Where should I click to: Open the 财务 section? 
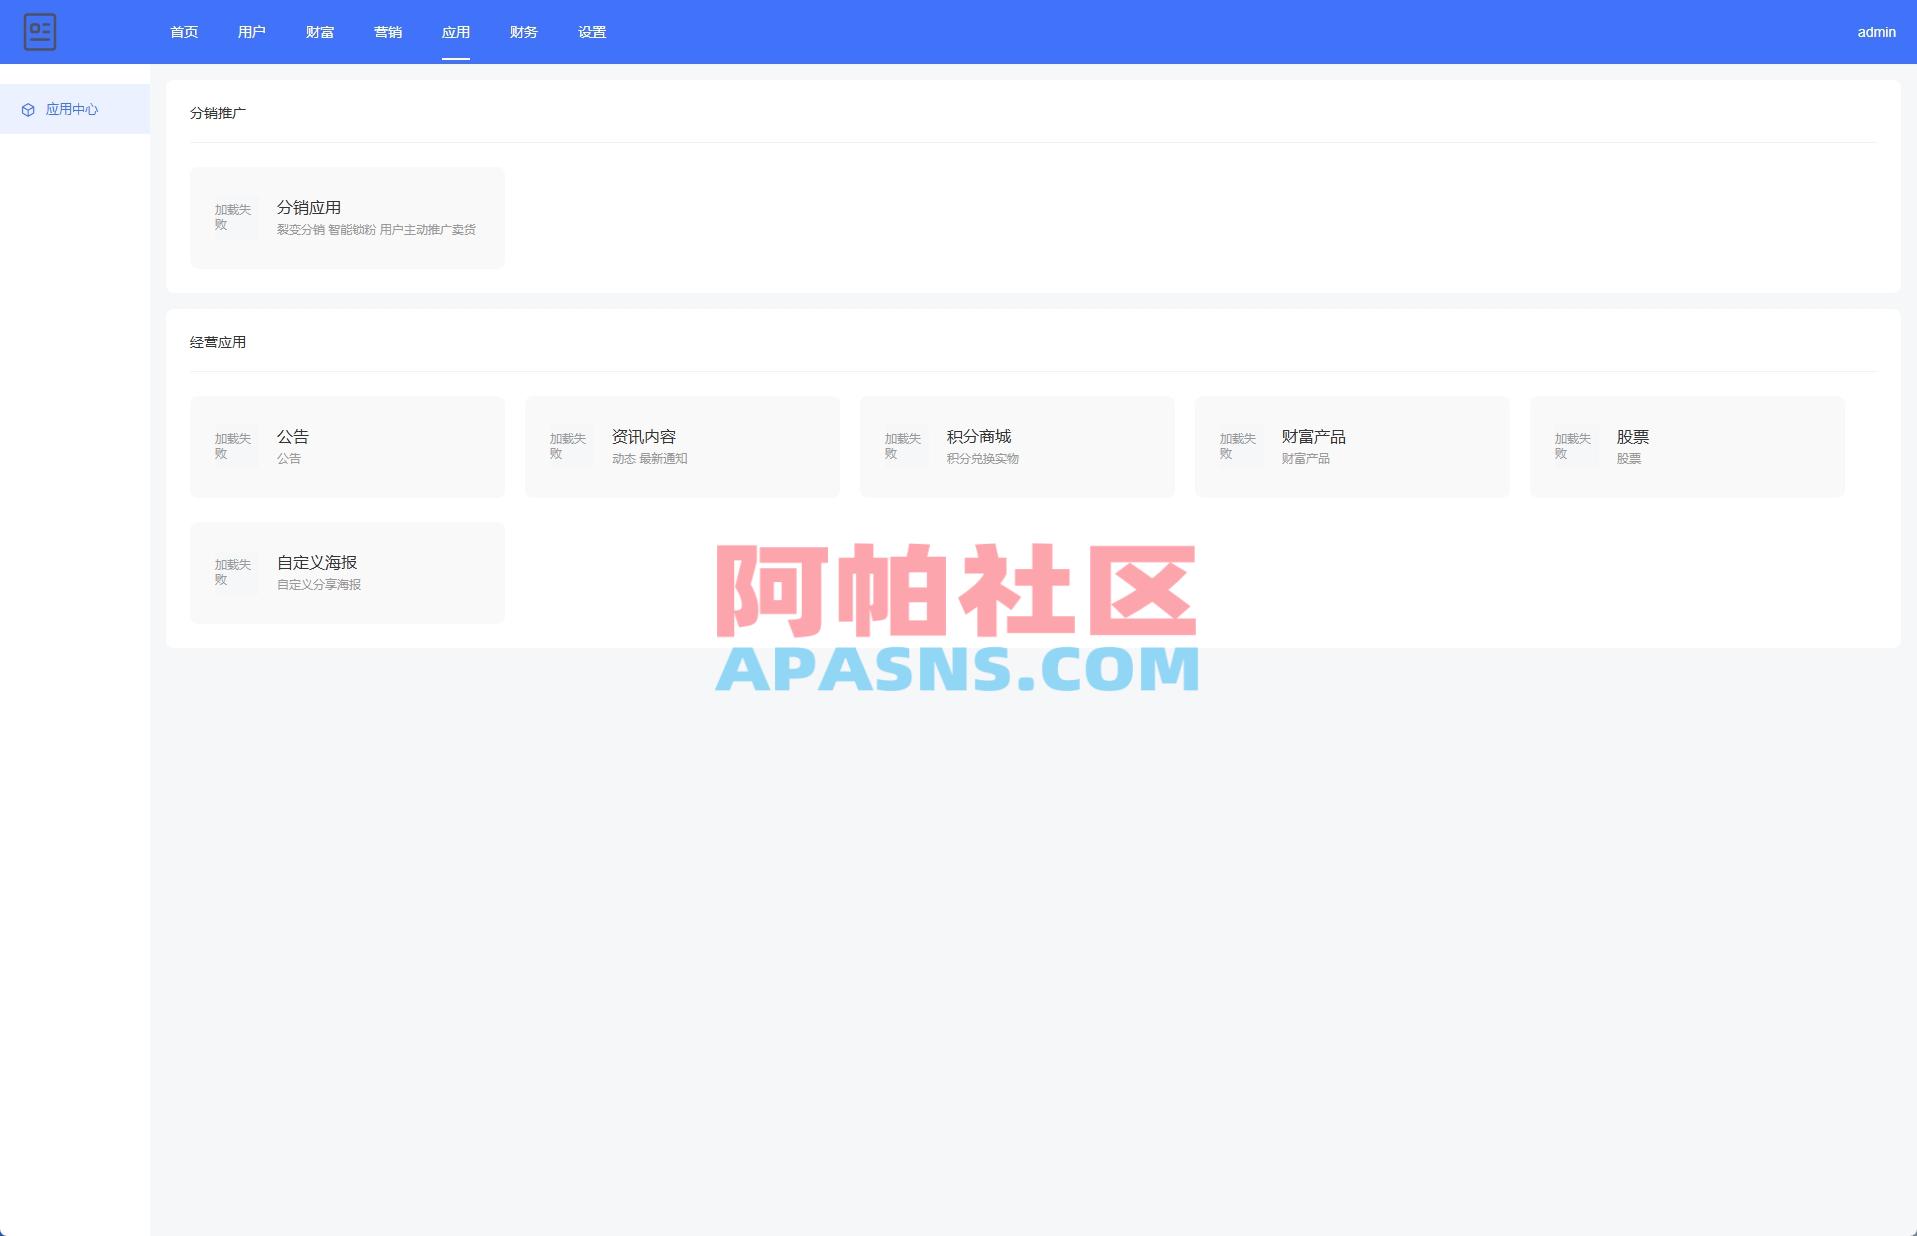click(x=523, y=32)
